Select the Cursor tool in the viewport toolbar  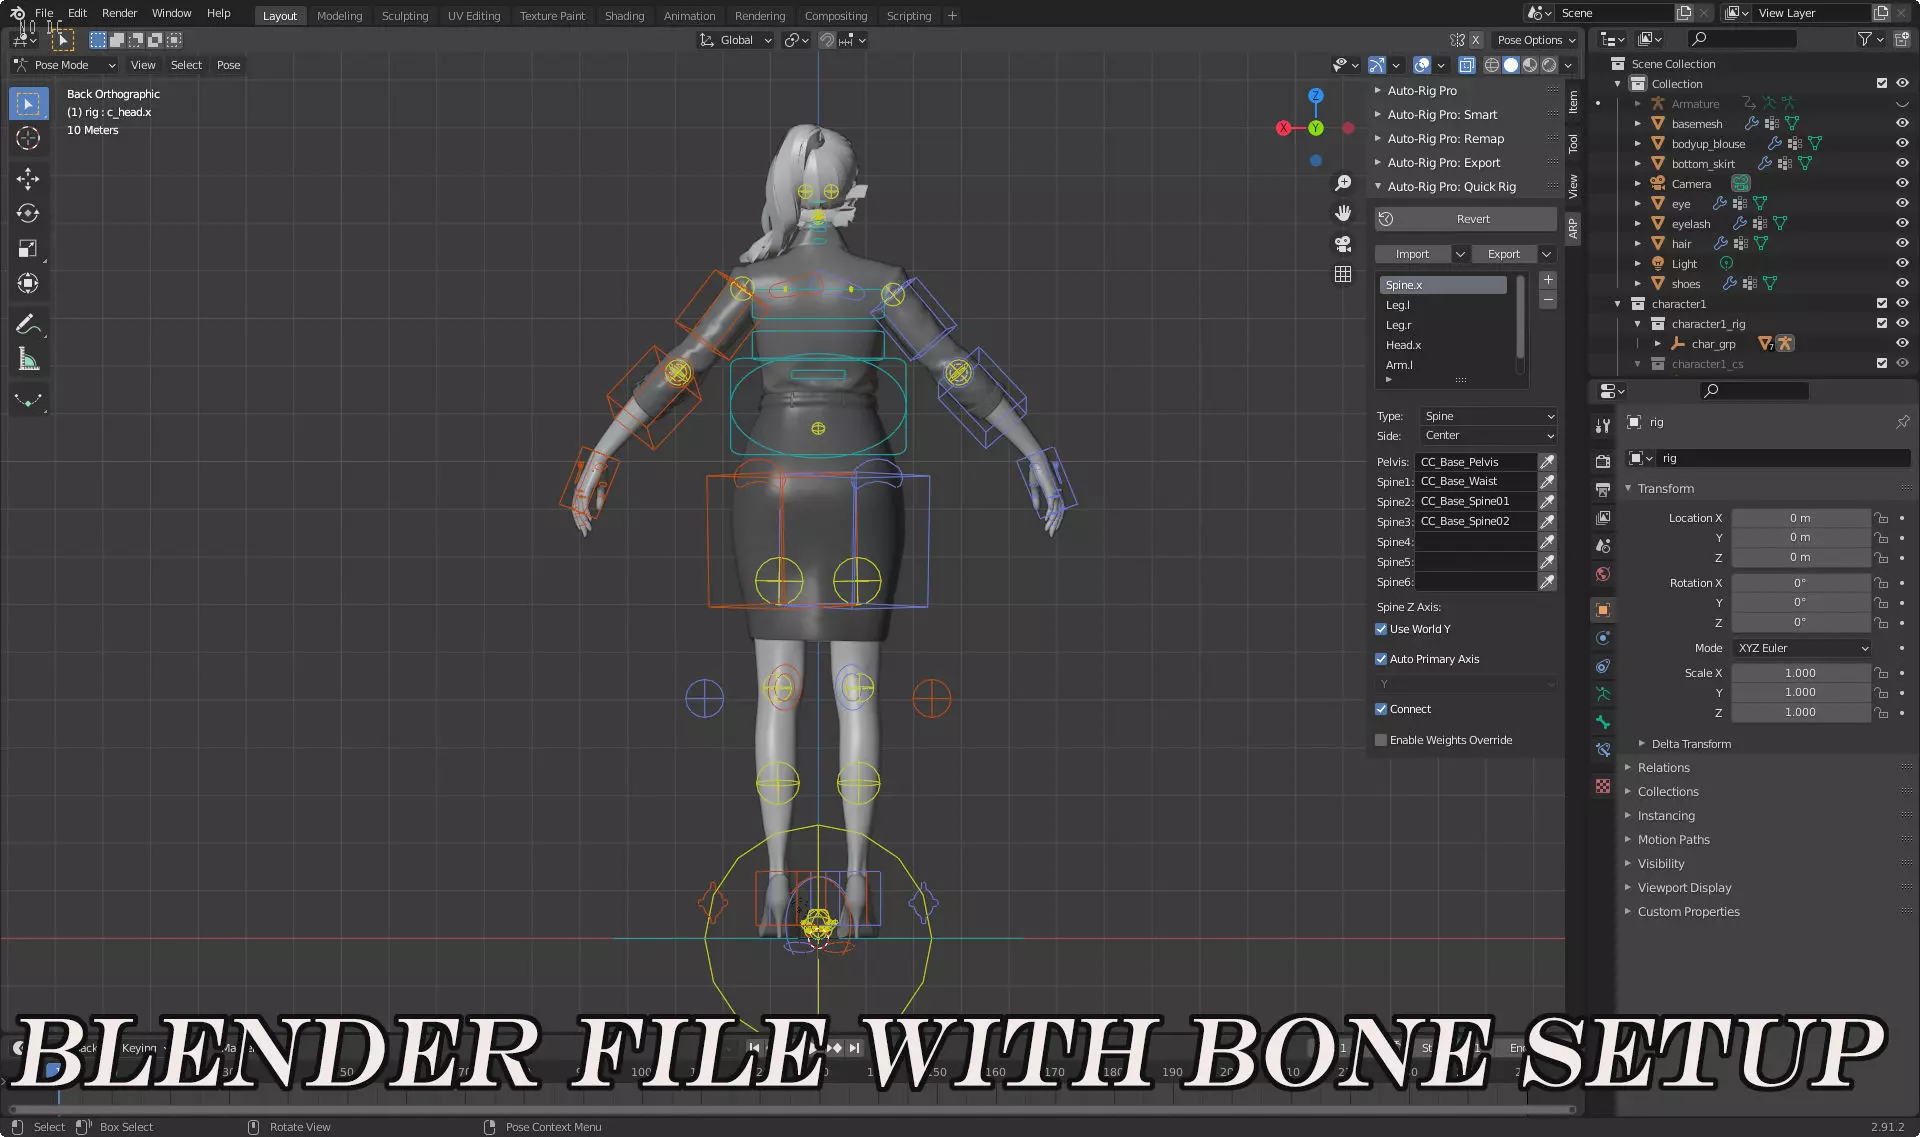pos(28,138)
